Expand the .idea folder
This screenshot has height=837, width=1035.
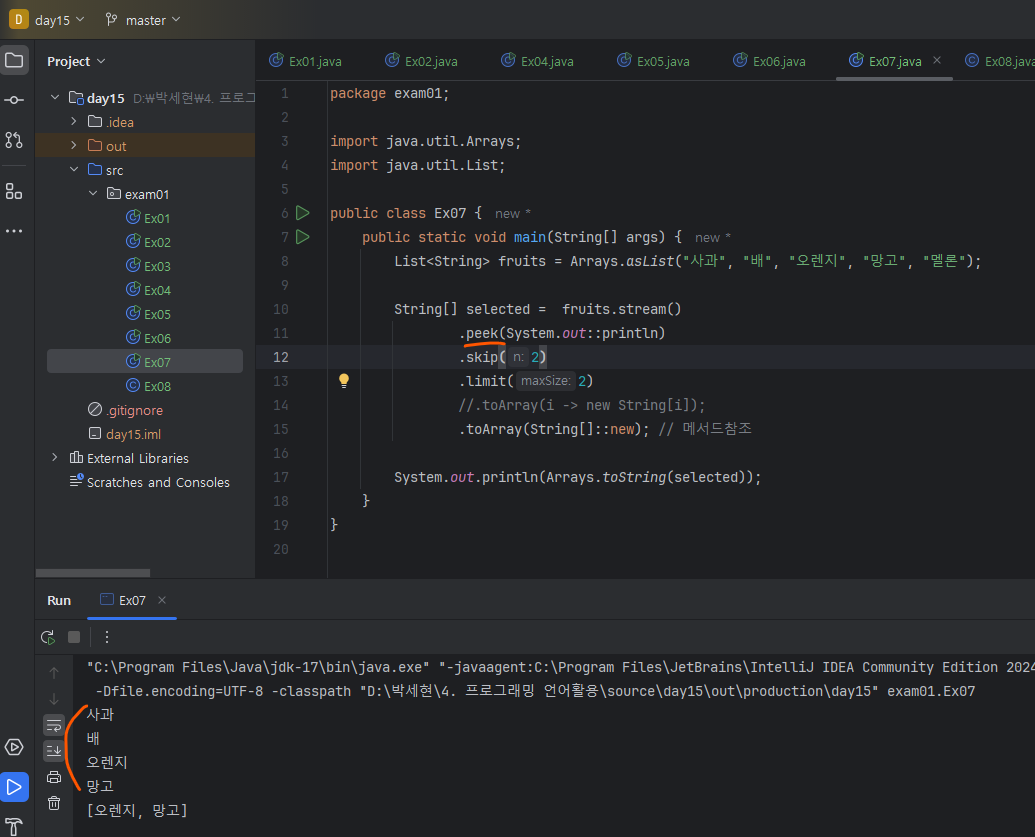point(74,121)
